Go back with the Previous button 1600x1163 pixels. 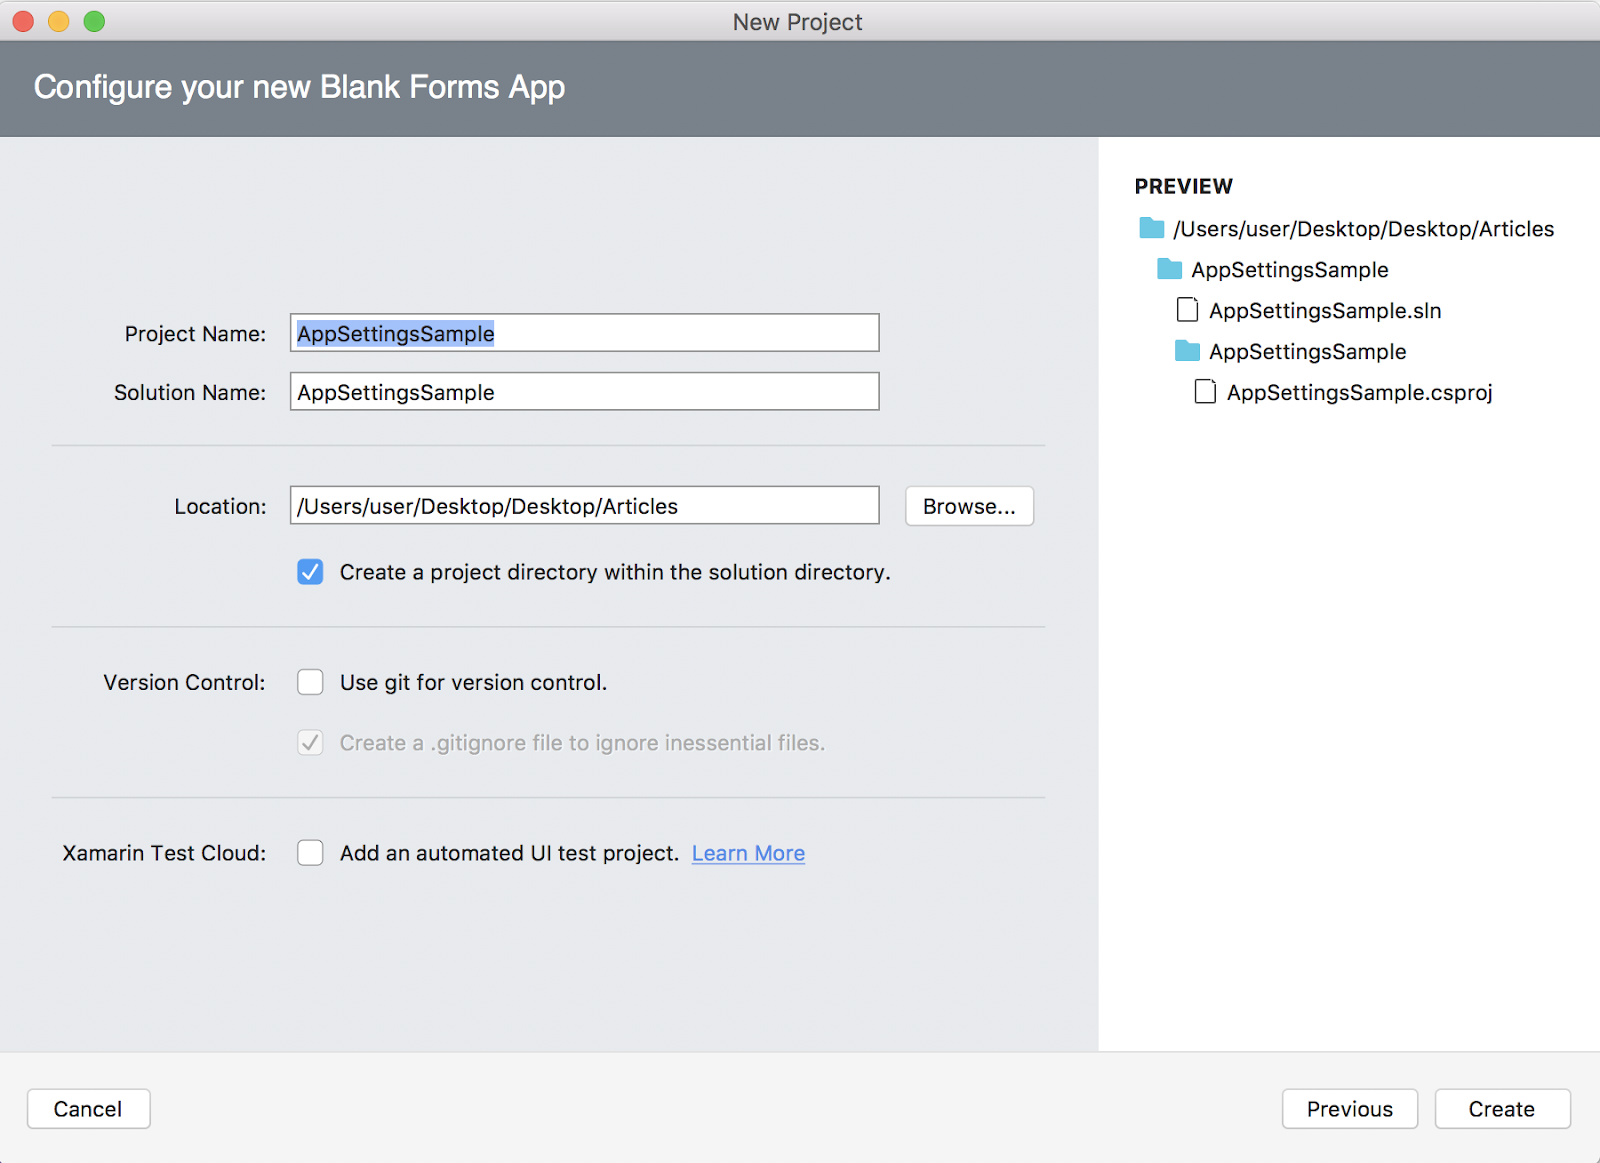(1349, 1109)
